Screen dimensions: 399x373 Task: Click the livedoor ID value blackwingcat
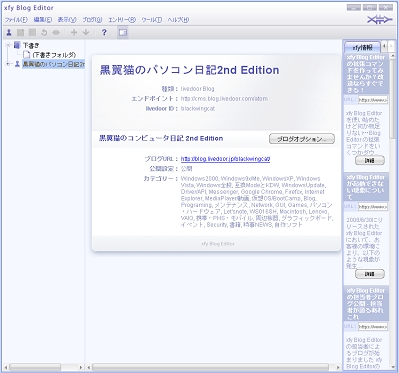click(x=198, y=109)
